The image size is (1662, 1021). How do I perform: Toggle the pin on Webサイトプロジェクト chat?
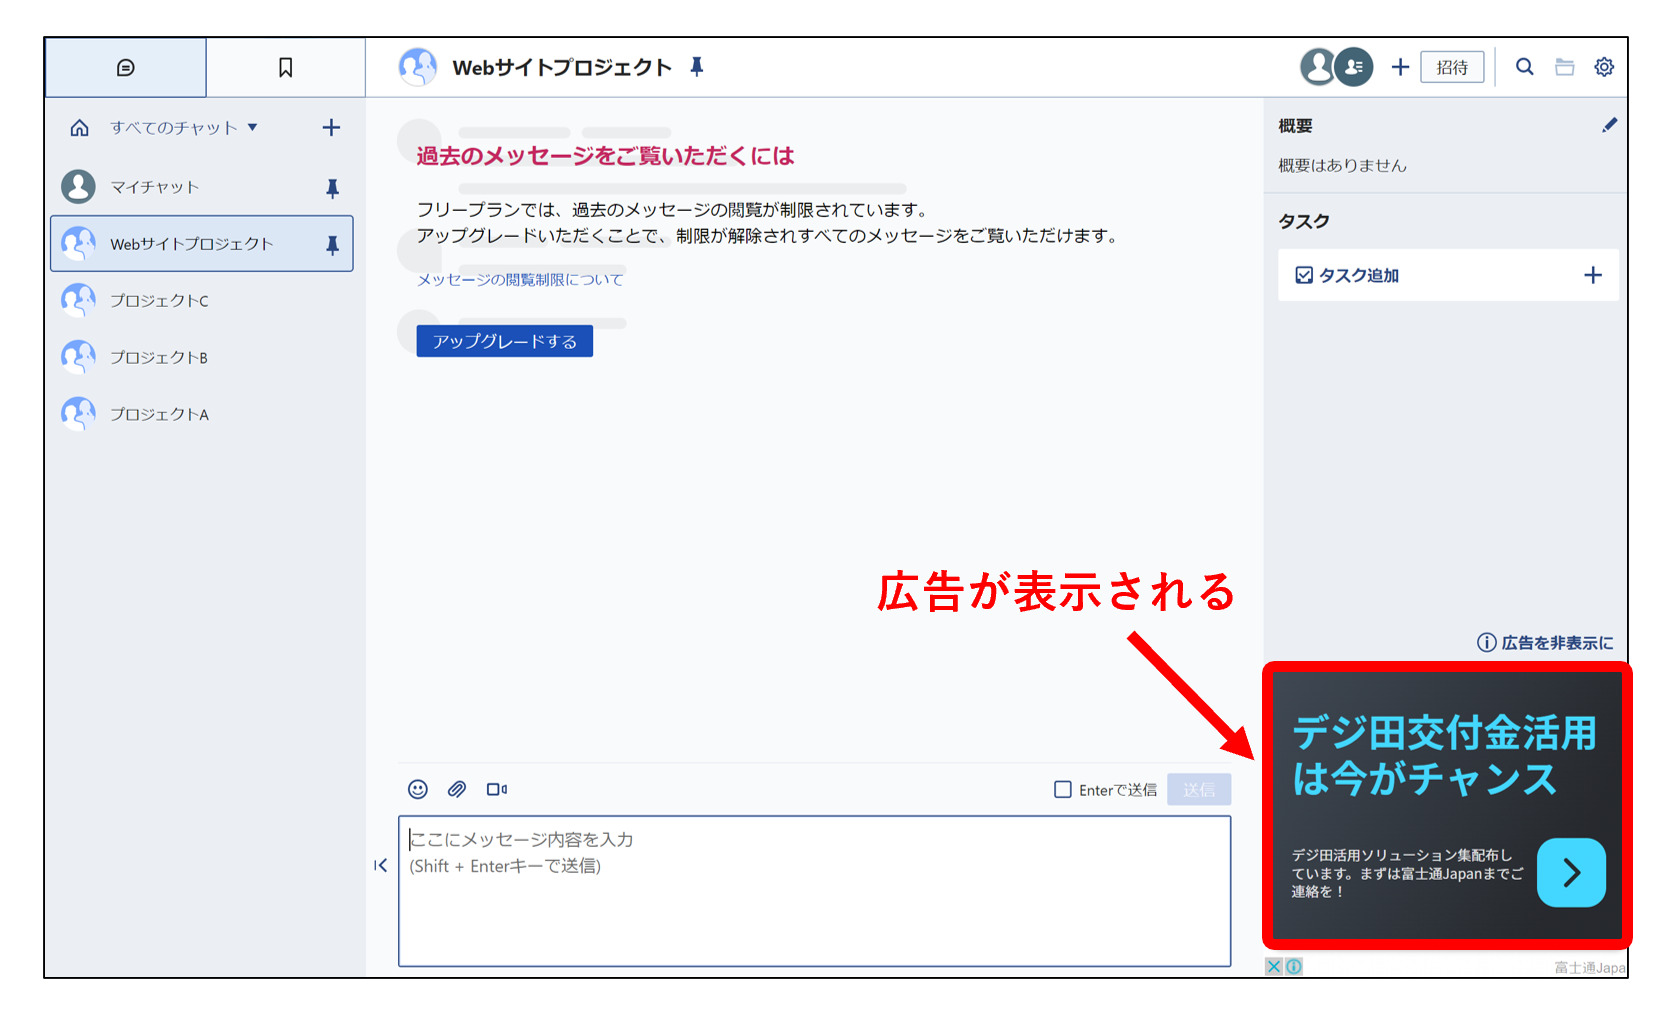click(x=333, y=243)
